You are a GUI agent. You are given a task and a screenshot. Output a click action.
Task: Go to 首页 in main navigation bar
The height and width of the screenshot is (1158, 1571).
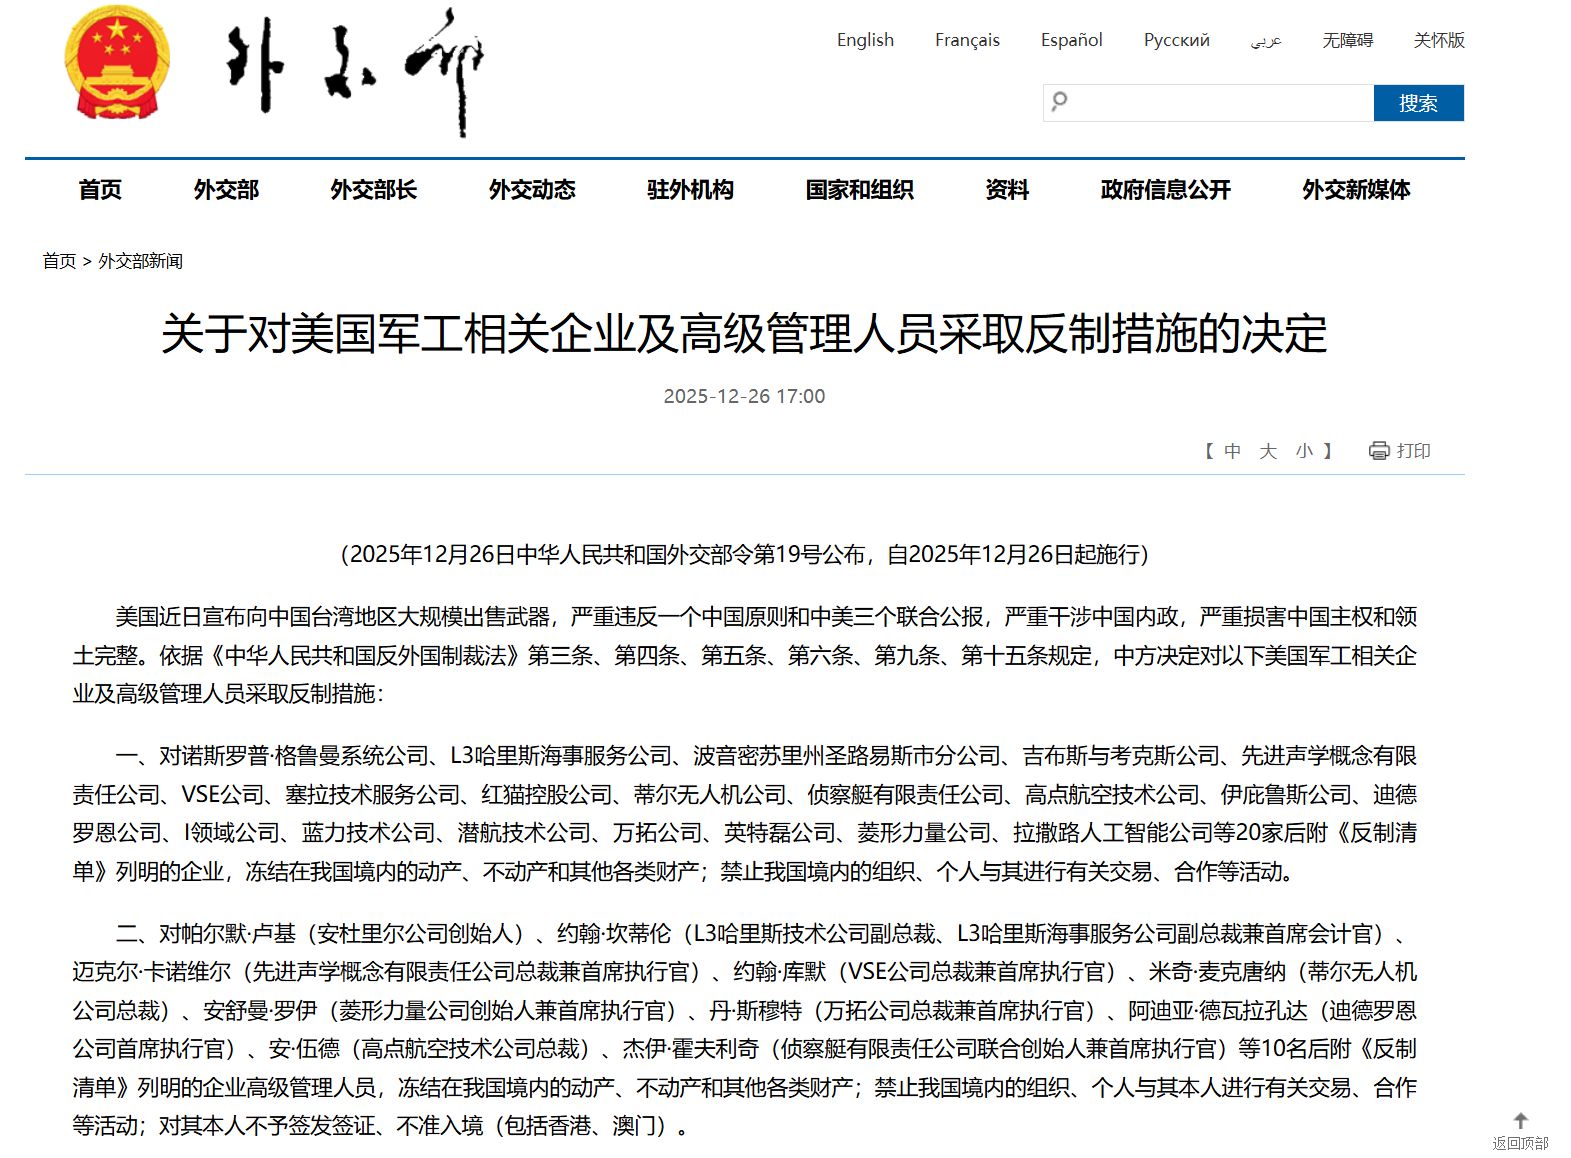click(x=100, y=190)
